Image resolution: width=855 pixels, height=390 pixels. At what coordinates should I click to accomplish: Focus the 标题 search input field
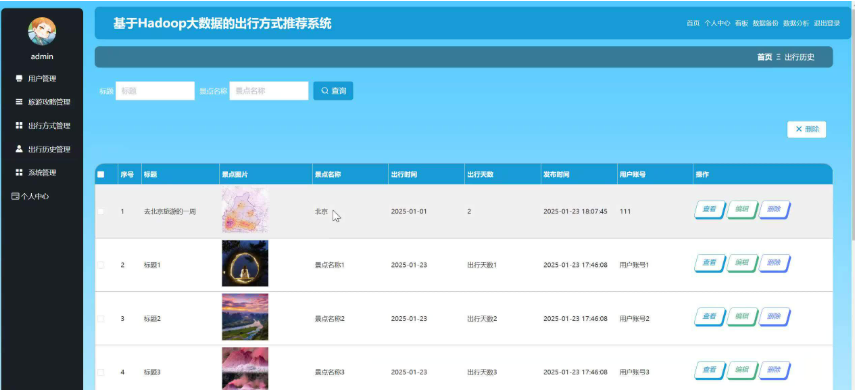[155, 91]
